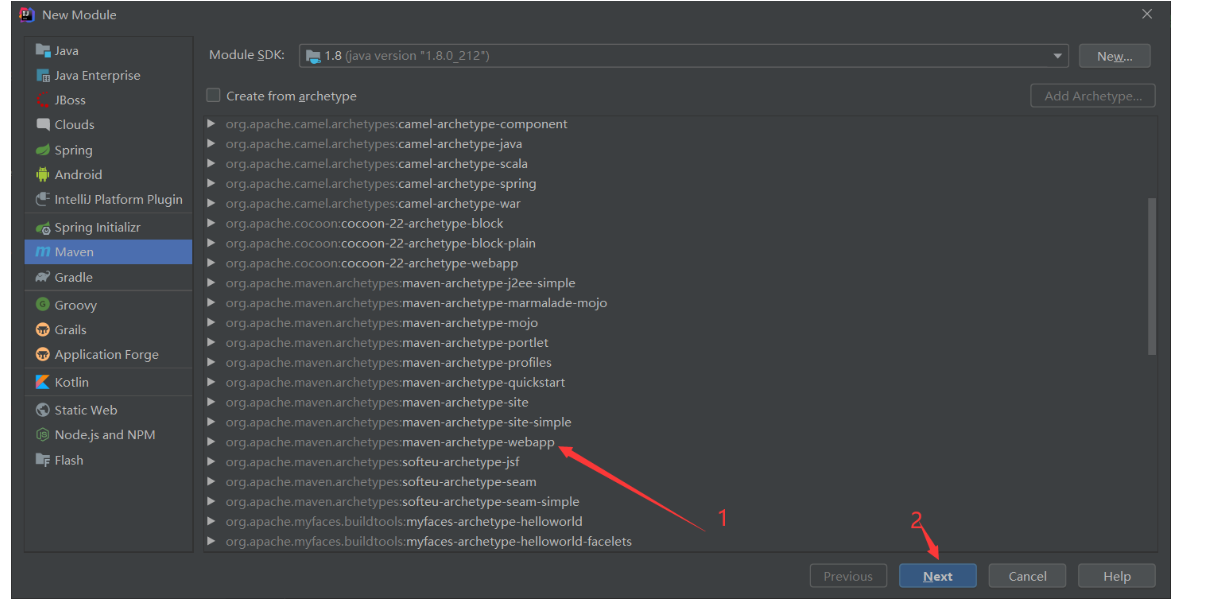1206x606 pixels.
Task: Select Kotlin module type
Action: point(108,382)
